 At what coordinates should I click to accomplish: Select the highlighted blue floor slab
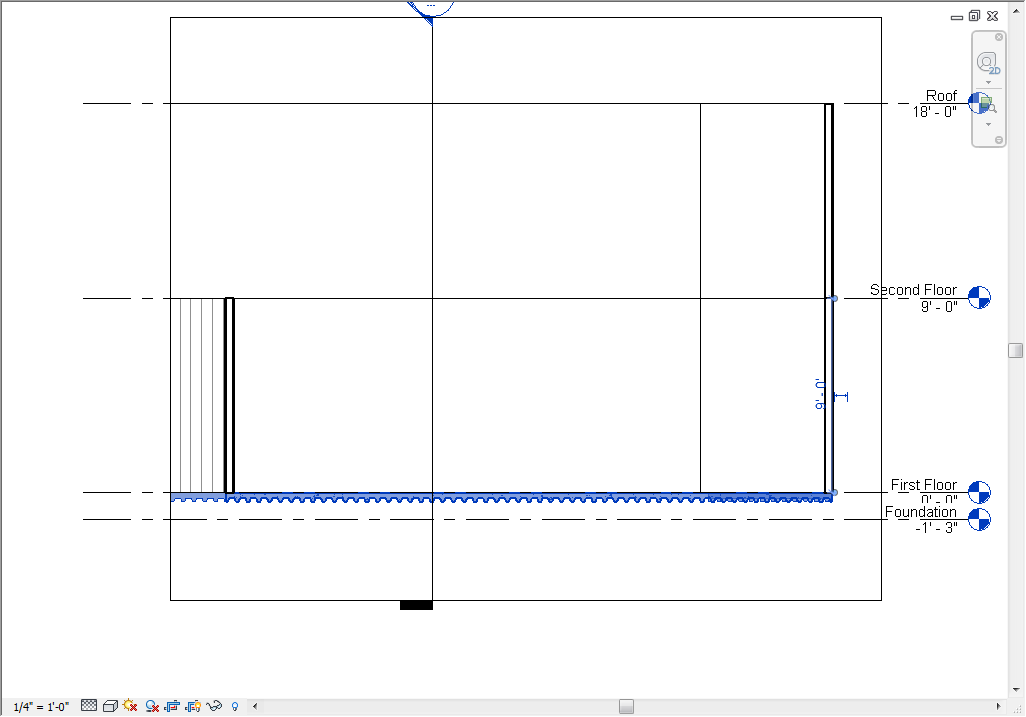(x=501, y=497)
